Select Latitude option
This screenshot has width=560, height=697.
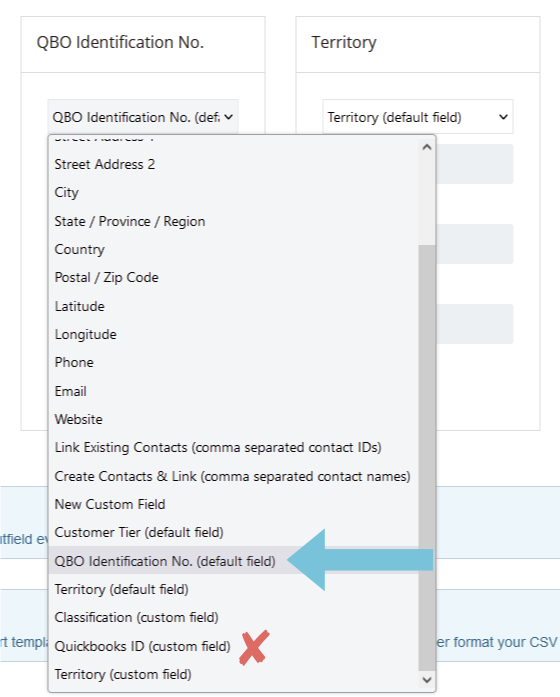pos(233,306)
